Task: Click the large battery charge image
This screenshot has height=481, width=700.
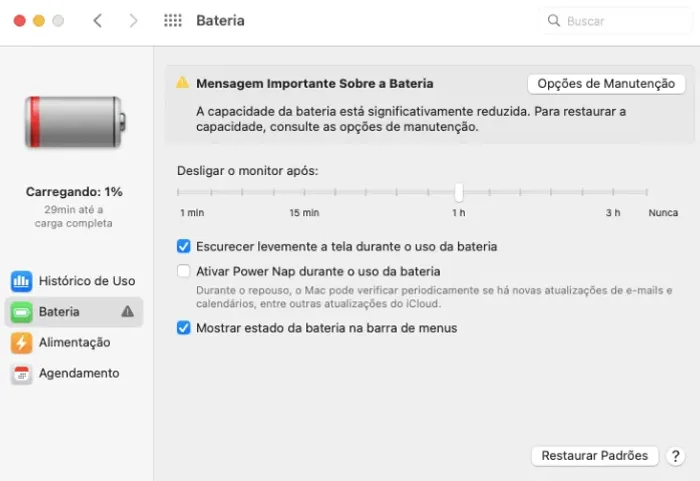Action: (x=75, y=121)
